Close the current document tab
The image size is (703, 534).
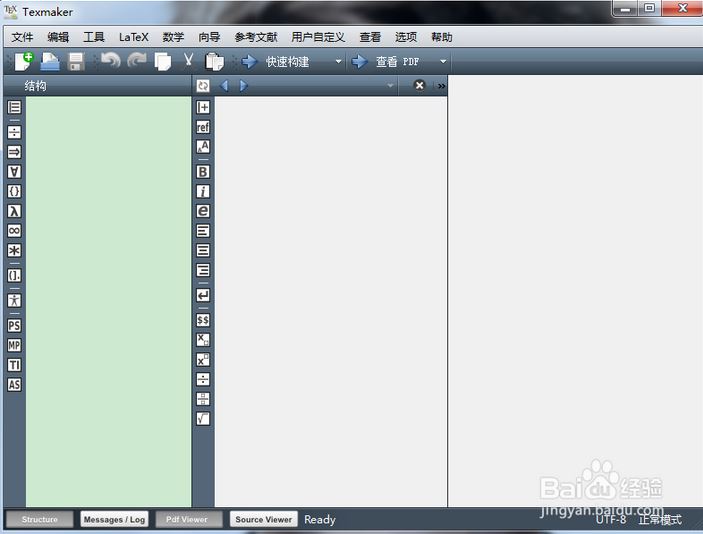419,86
